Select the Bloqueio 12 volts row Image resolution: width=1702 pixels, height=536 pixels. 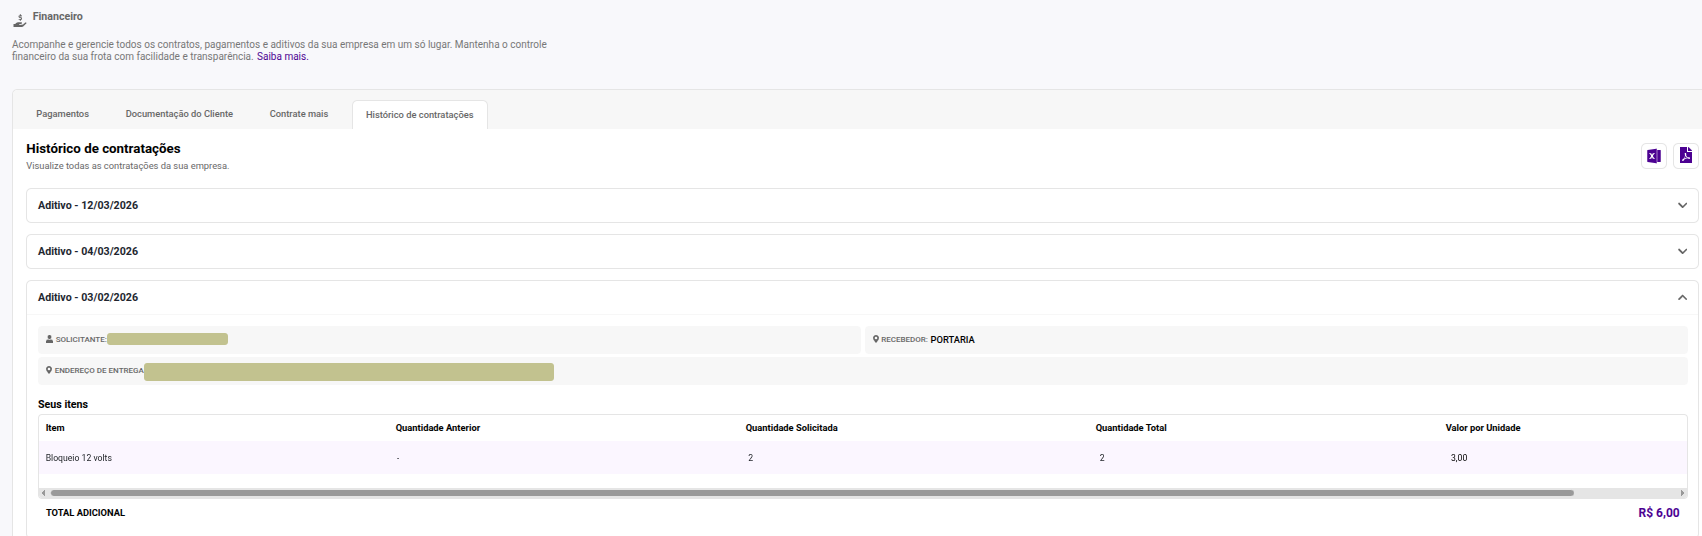click(x=863, y=458)
